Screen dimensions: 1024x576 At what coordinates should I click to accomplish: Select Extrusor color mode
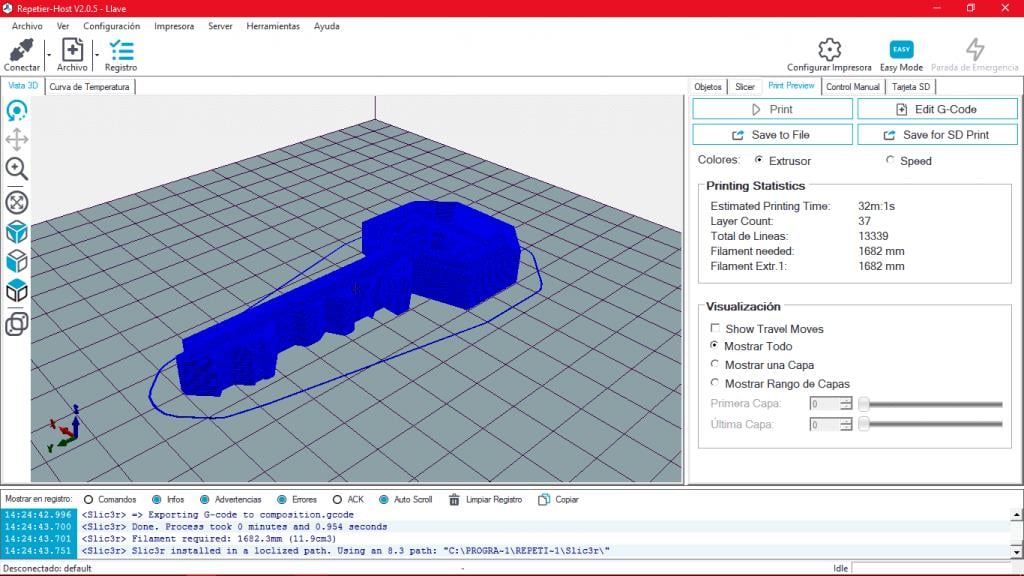[x=758, y=160]
